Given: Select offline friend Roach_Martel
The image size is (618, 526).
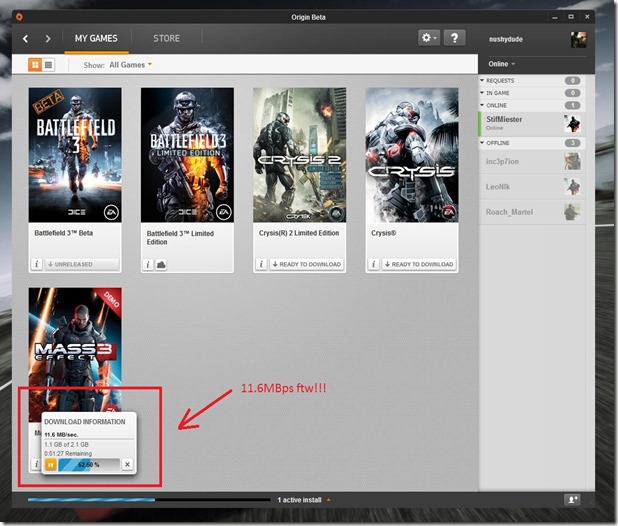Looking at the screenshot, I should (x=530, y=212).
